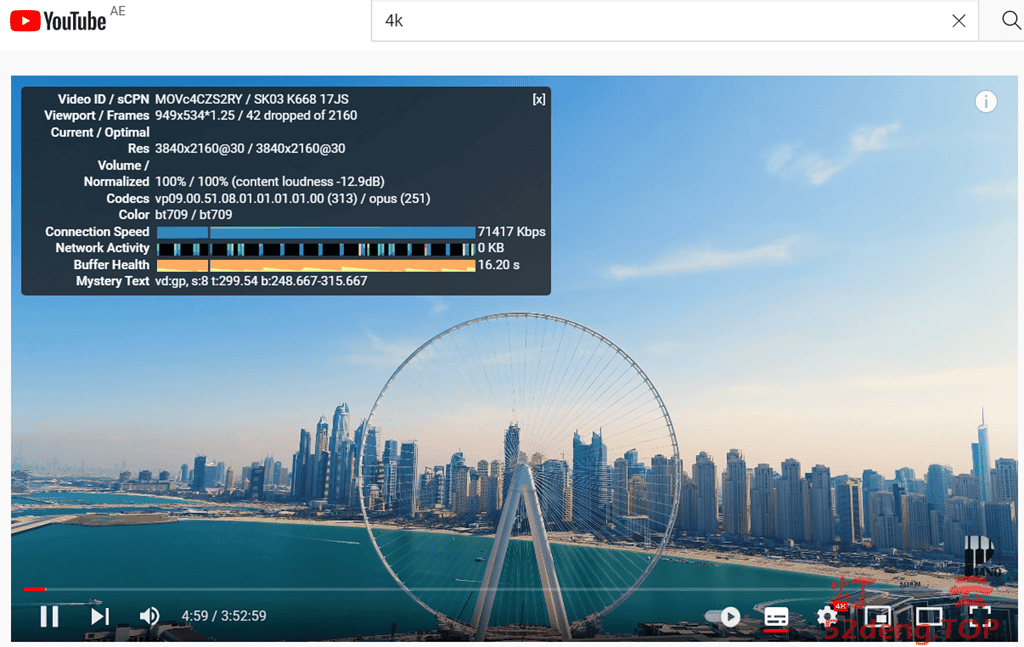Image resolution: width=1024 pixels, height=647 pixels.
Task: Click the channel watermark on the video
Action: coord(977,558)
